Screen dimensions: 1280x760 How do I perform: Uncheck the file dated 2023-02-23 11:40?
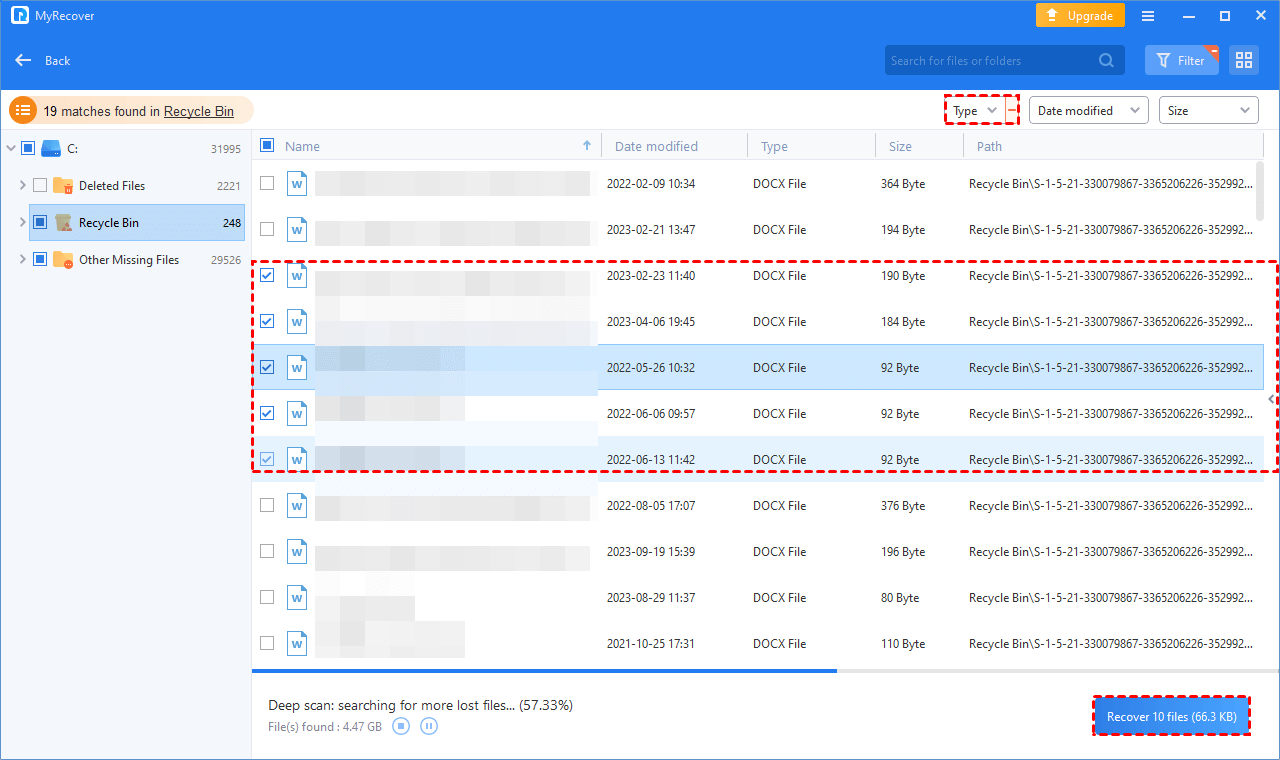pos(267,275)
